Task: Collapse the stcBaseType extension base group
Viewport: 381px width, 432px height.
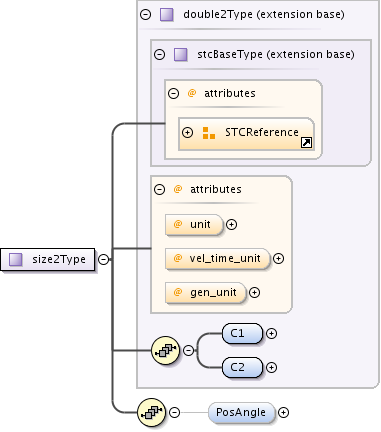Action: [160, 54]
